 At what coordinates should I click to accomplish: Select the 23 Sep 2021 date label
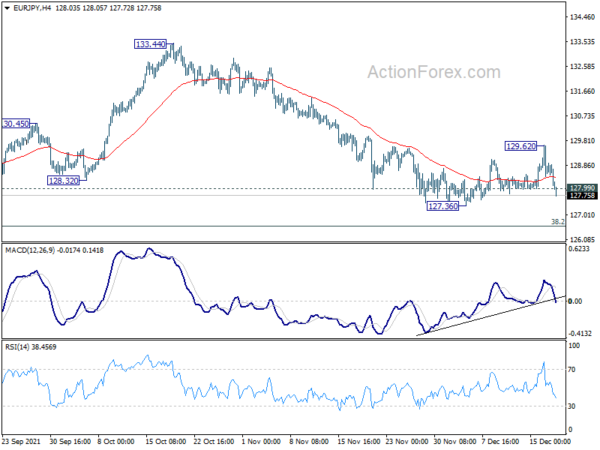pyautogui.click(x=21, y=442)
